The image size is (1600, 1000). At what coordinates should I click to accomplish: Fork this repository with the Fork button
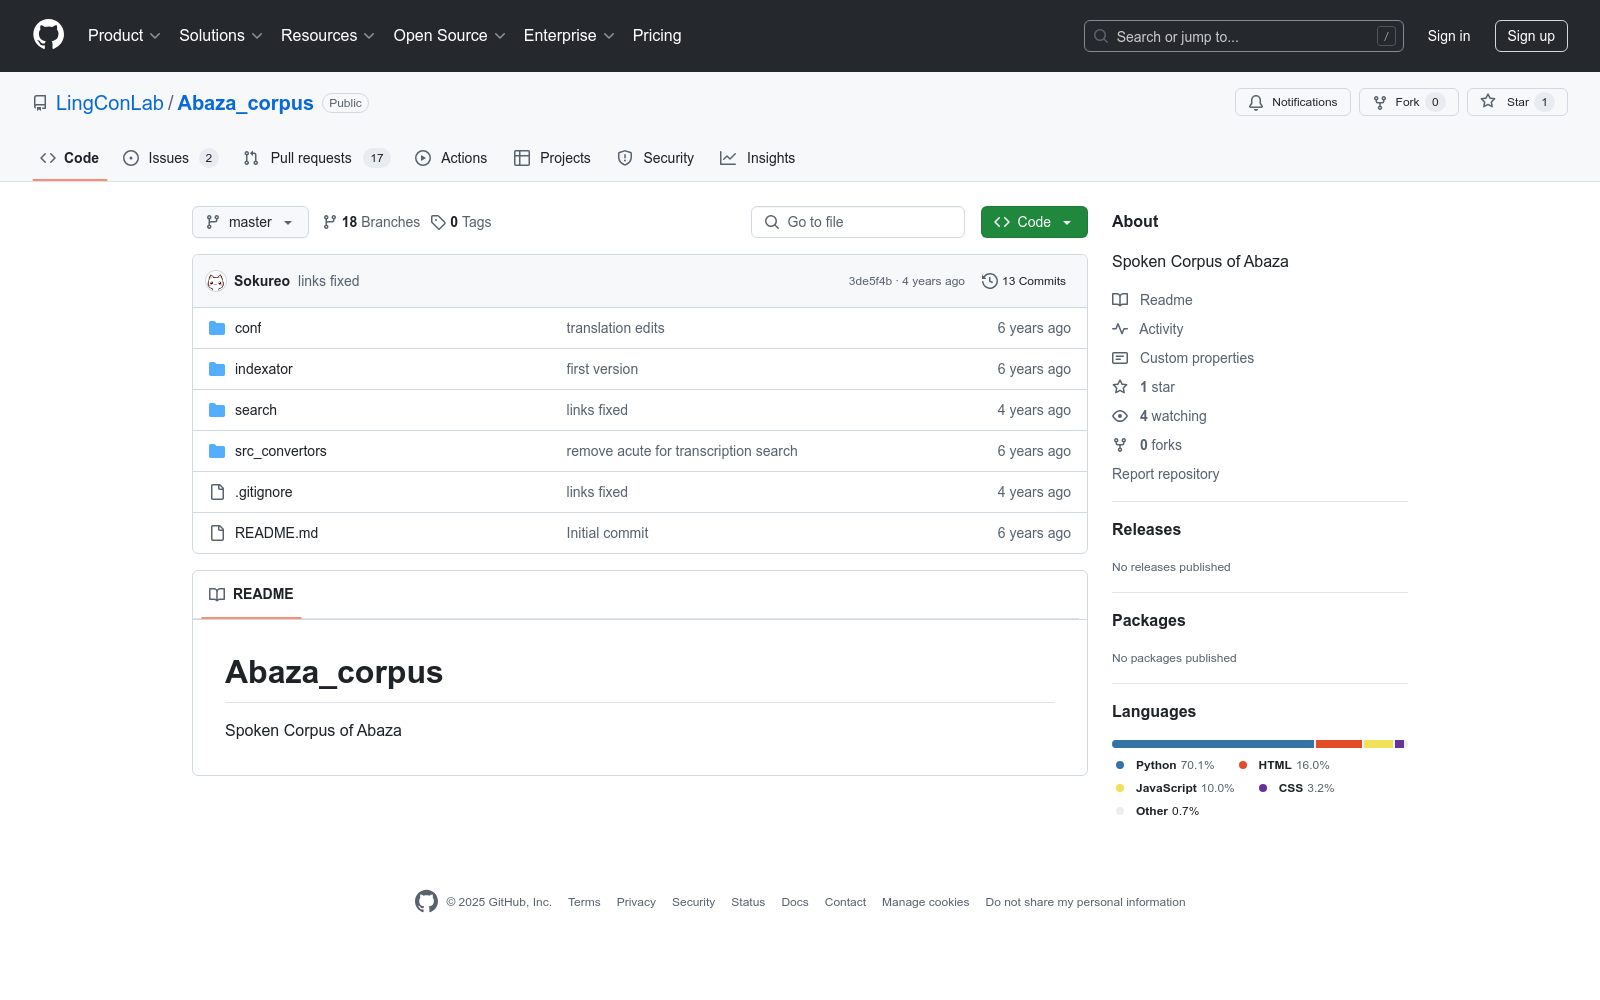[1409, 102]
